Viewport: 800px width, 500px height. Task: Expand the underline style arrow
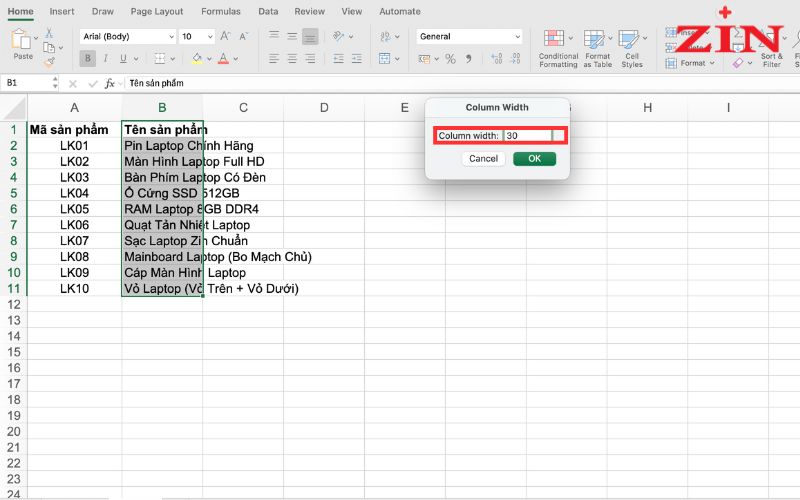tap(136, 59)
